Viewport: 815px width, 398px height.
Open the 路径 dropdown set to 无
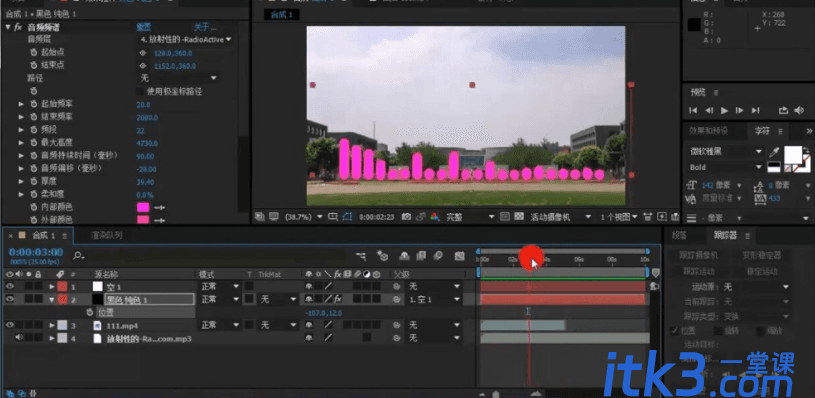pyautogui.click(x=178, y=78)
